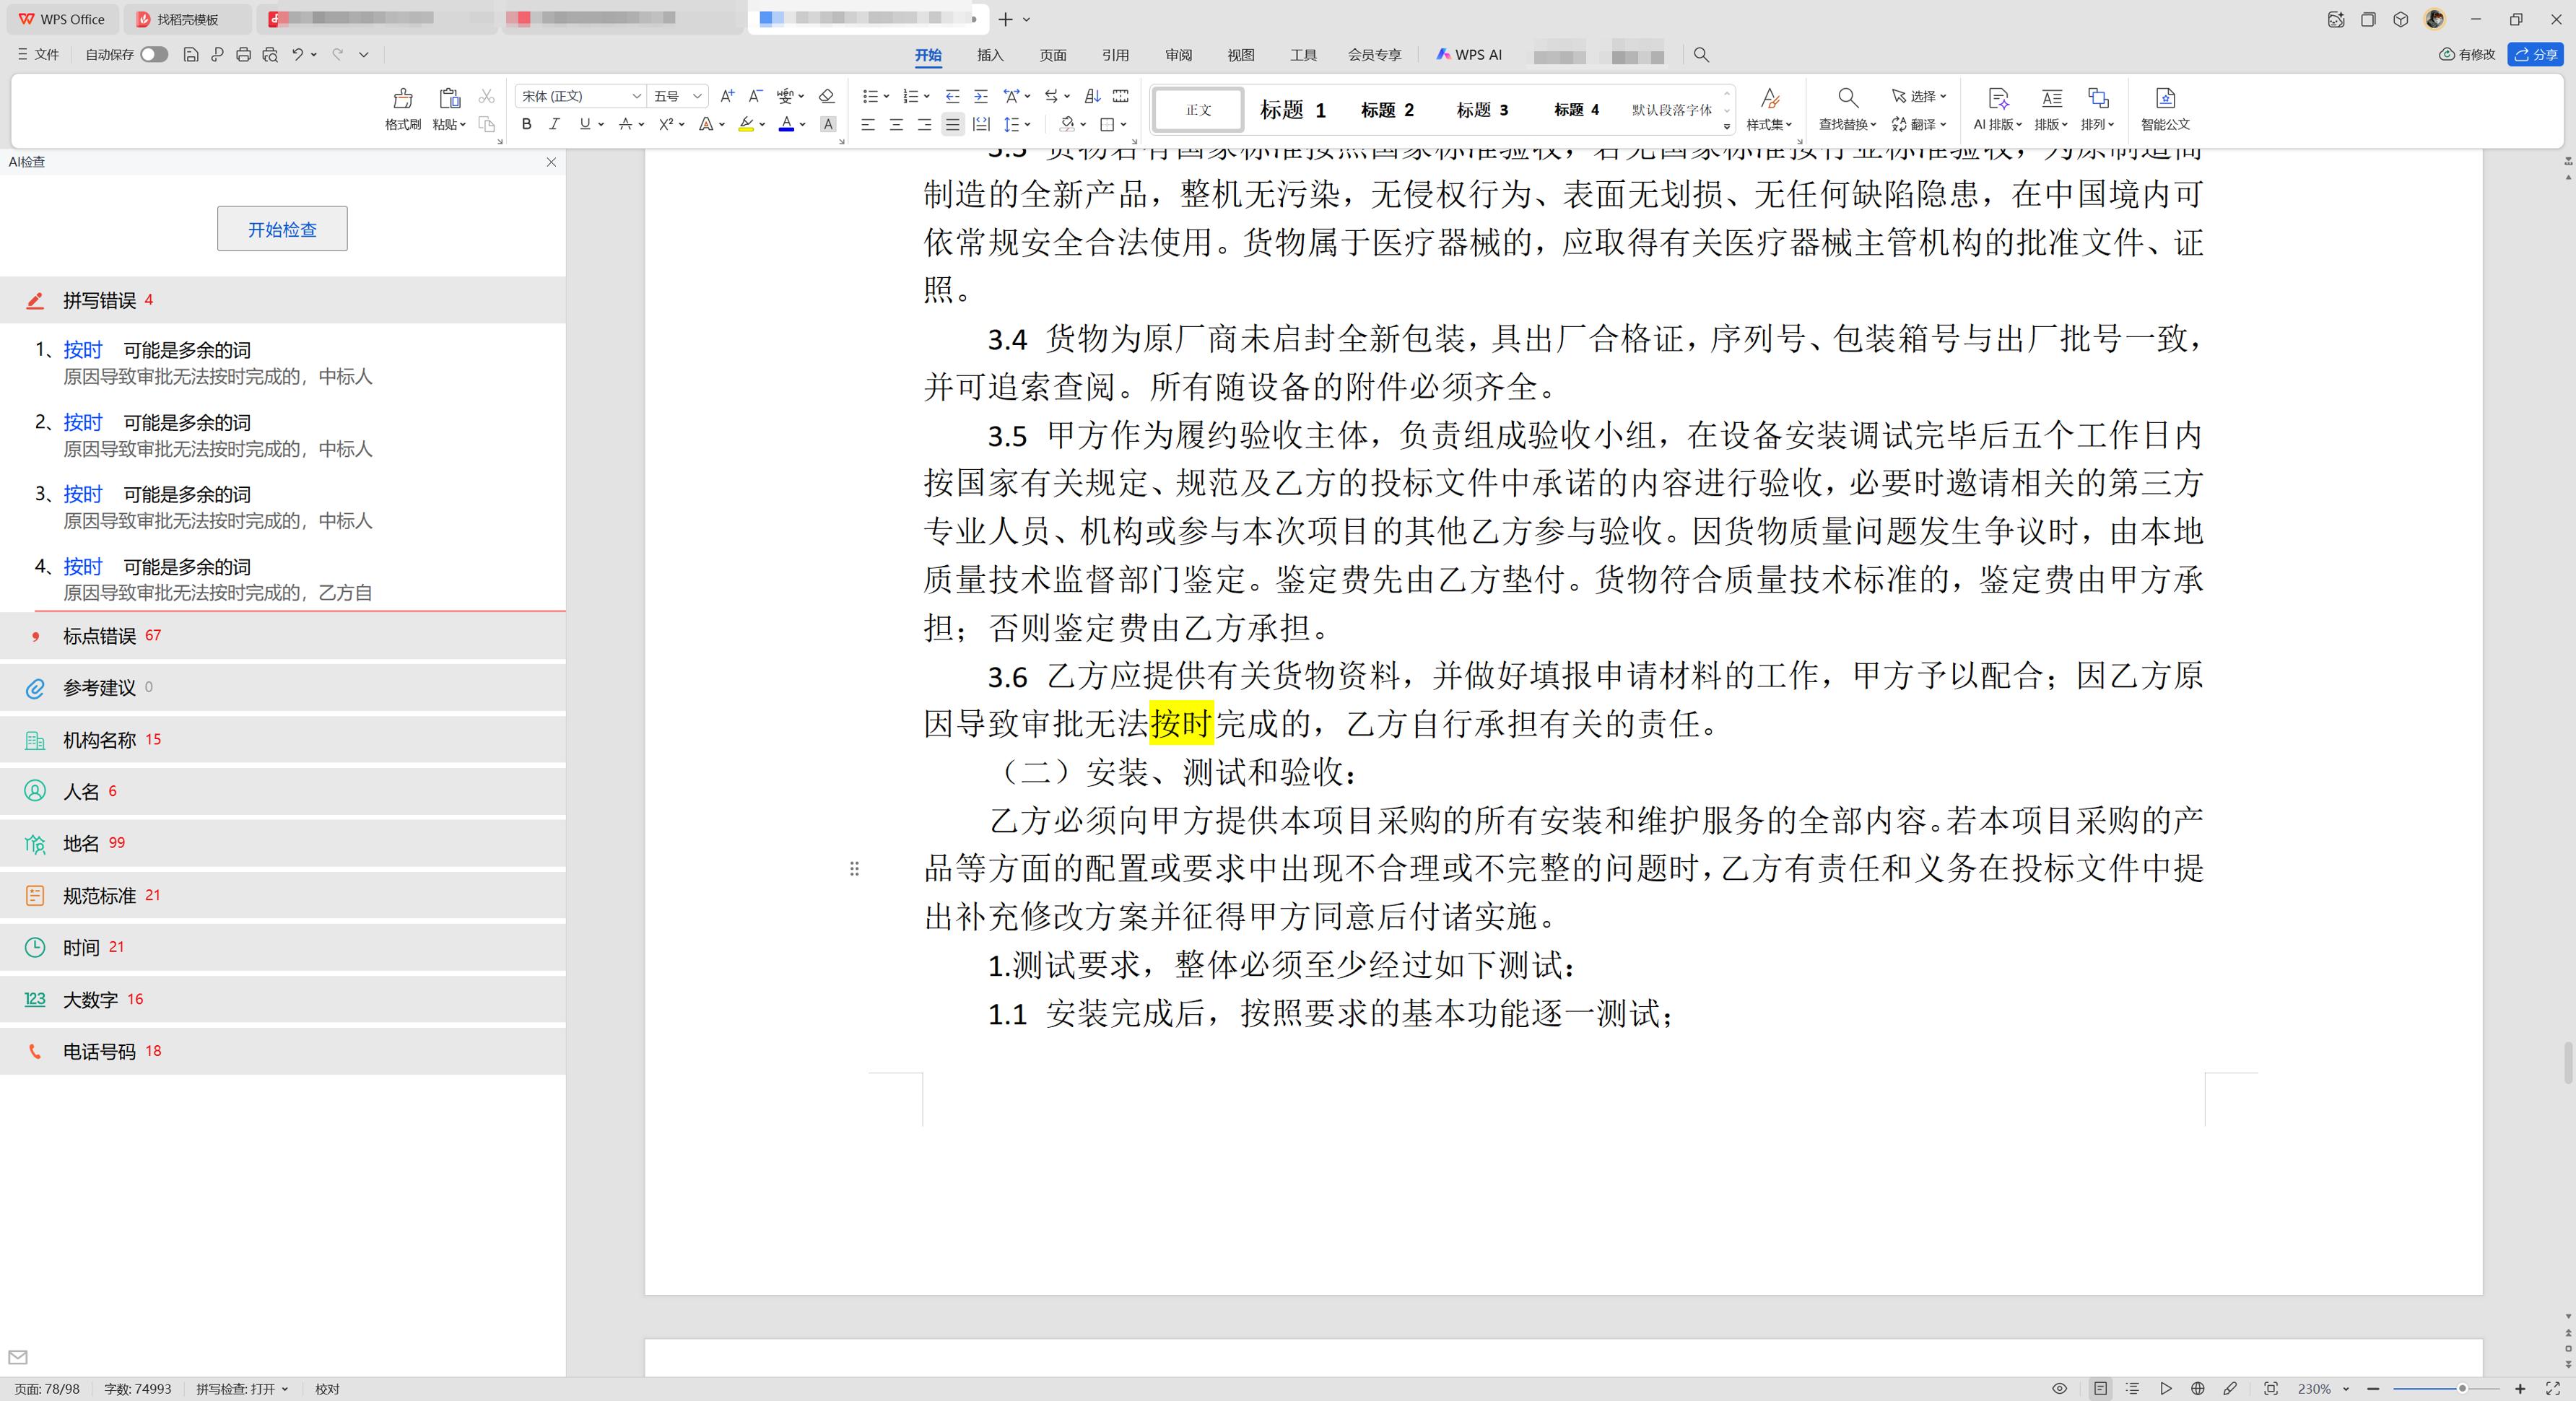This screenshot has height=1401, width=2576.
Task: Toggle 自动保存 auto-save switch
Action: (x=154, y=55)
